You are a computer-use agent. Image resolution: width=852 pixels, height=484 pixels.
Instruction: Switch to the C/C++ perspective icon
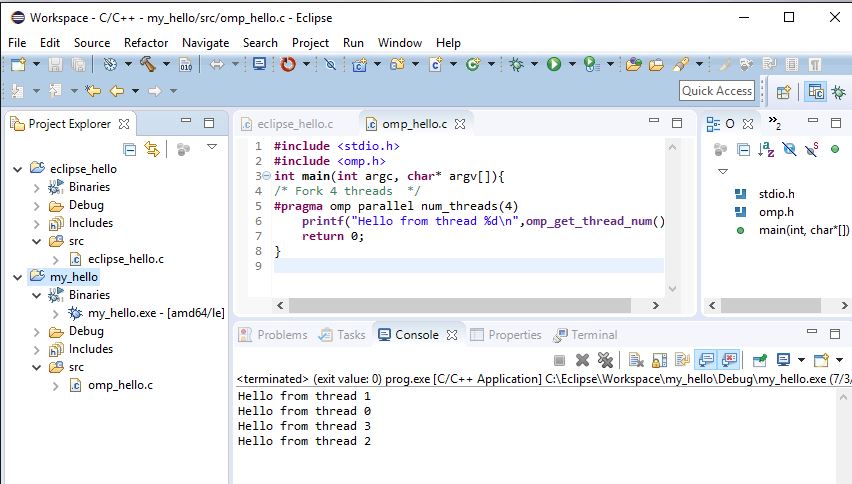tap(816, 91)
